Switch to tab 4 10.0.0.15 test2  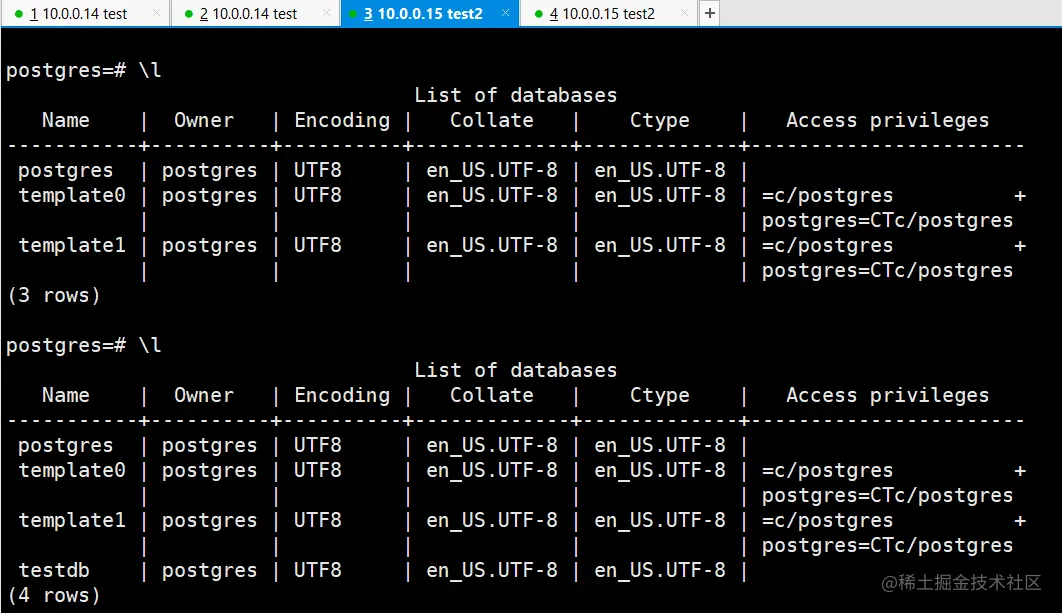pyautogui.click(x=607, y=14)
